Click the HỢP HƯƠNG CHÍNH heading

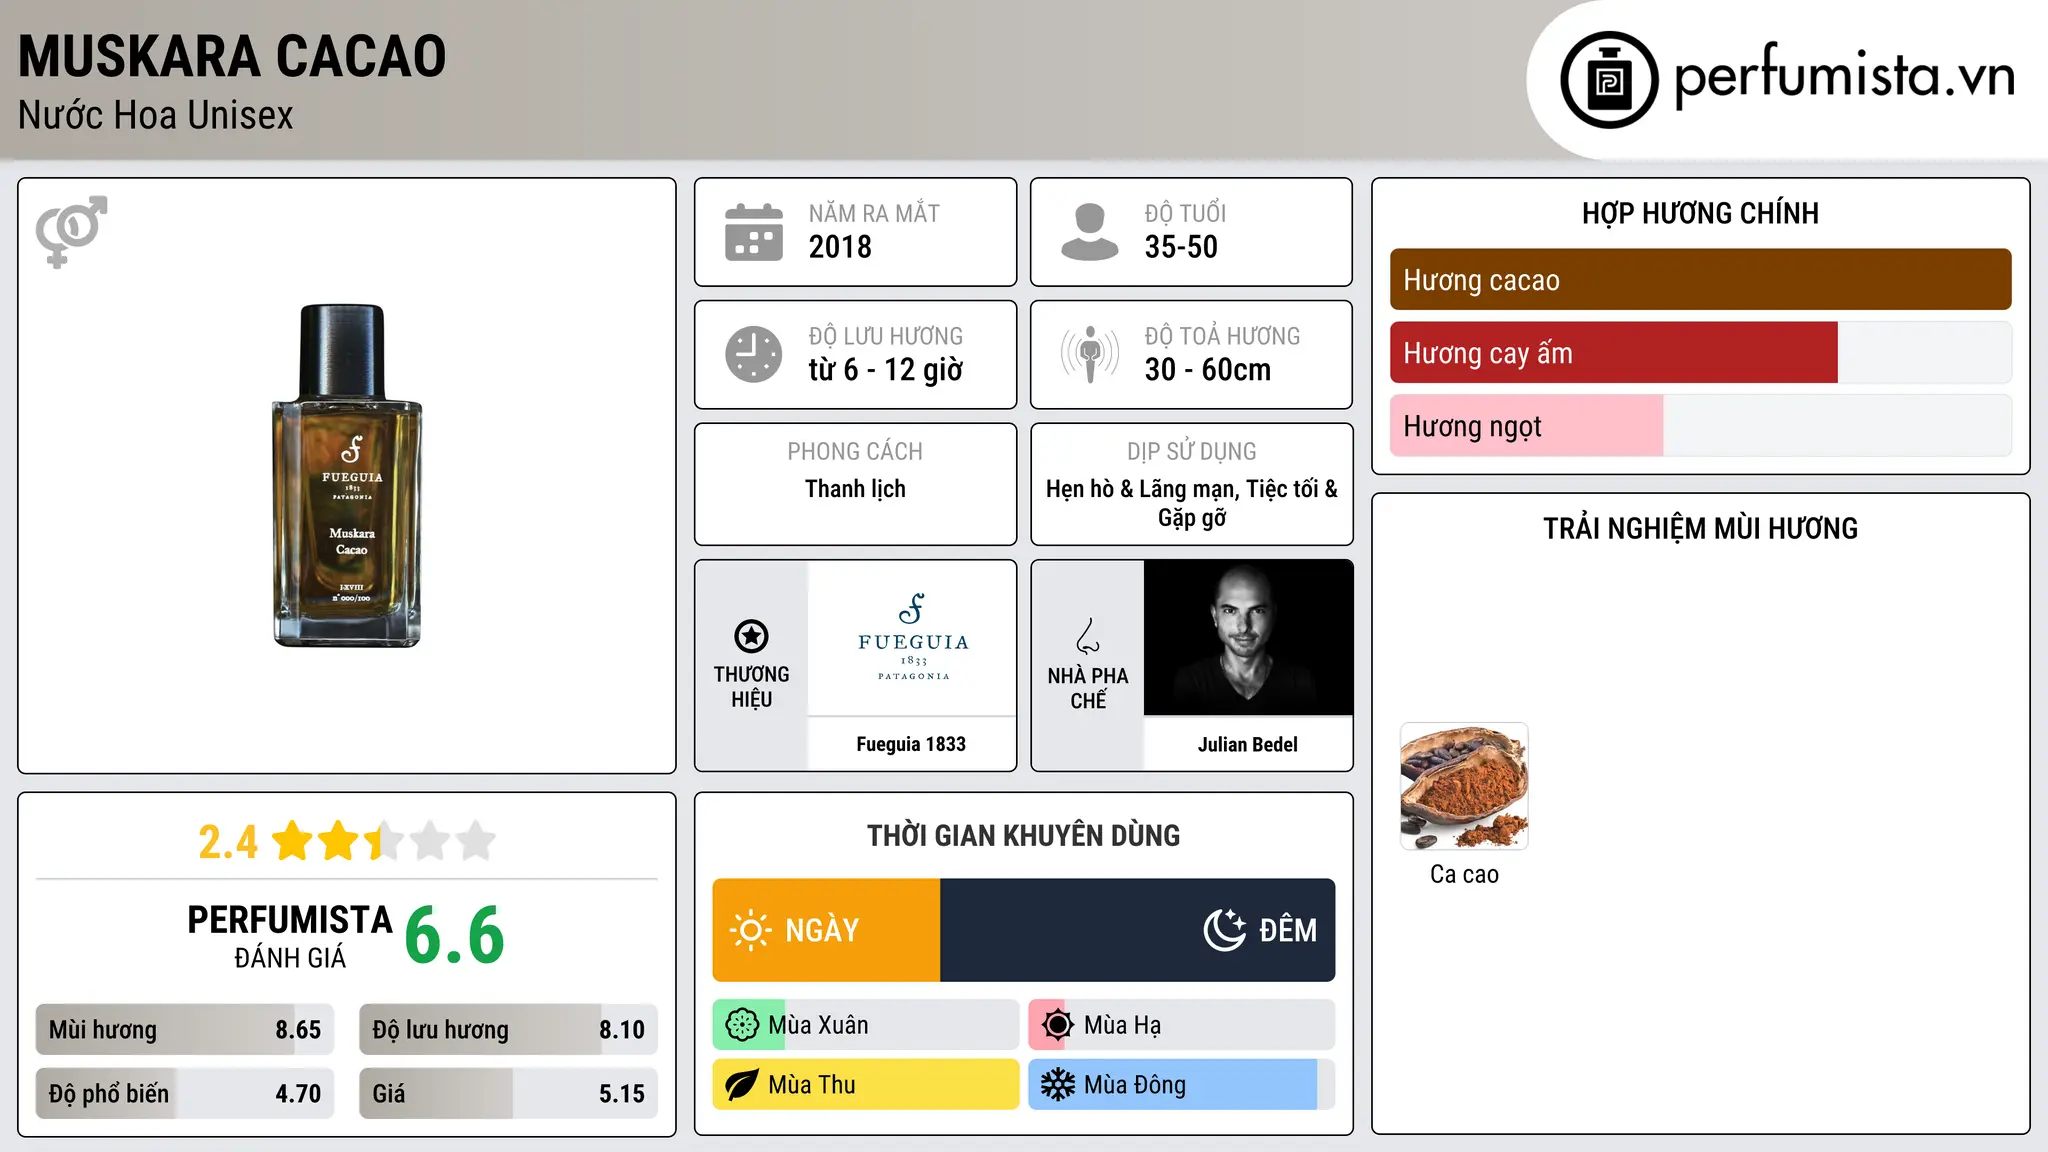click(1700, 213)
